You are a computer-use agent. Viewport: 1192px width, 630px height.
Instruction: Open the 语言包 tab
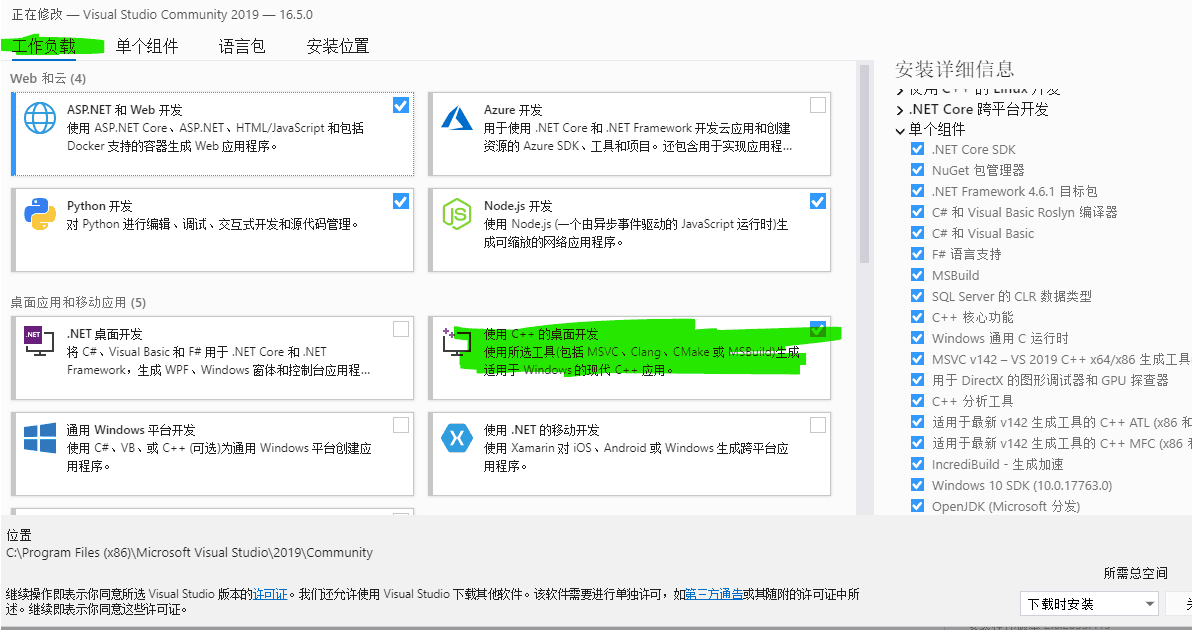[x=242, y=46]
